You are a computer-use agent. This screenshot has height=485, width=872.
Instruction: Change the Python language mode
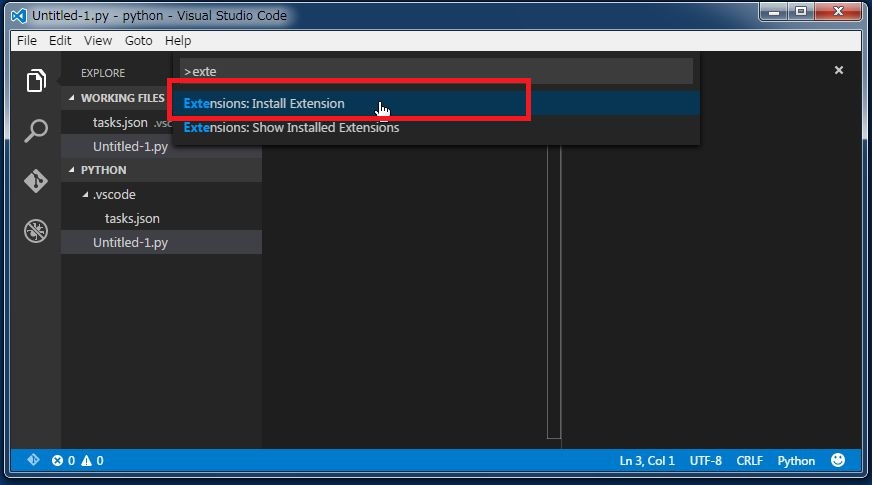[796, 461]
